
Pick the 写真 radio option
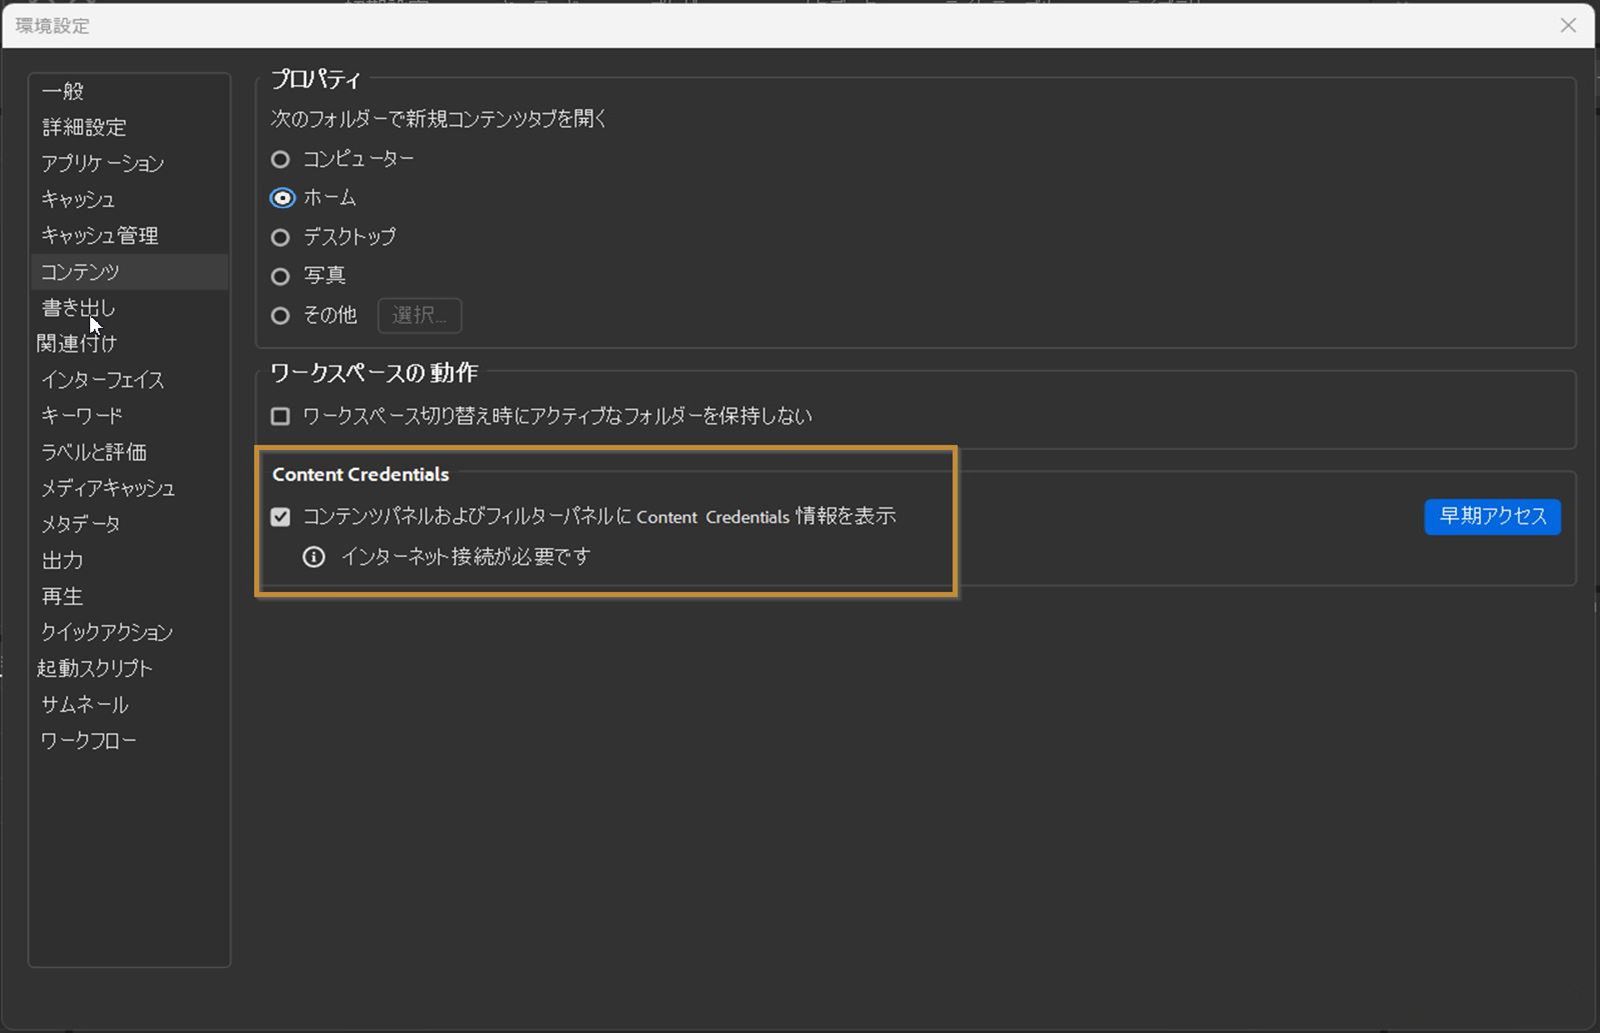[281, 276]
